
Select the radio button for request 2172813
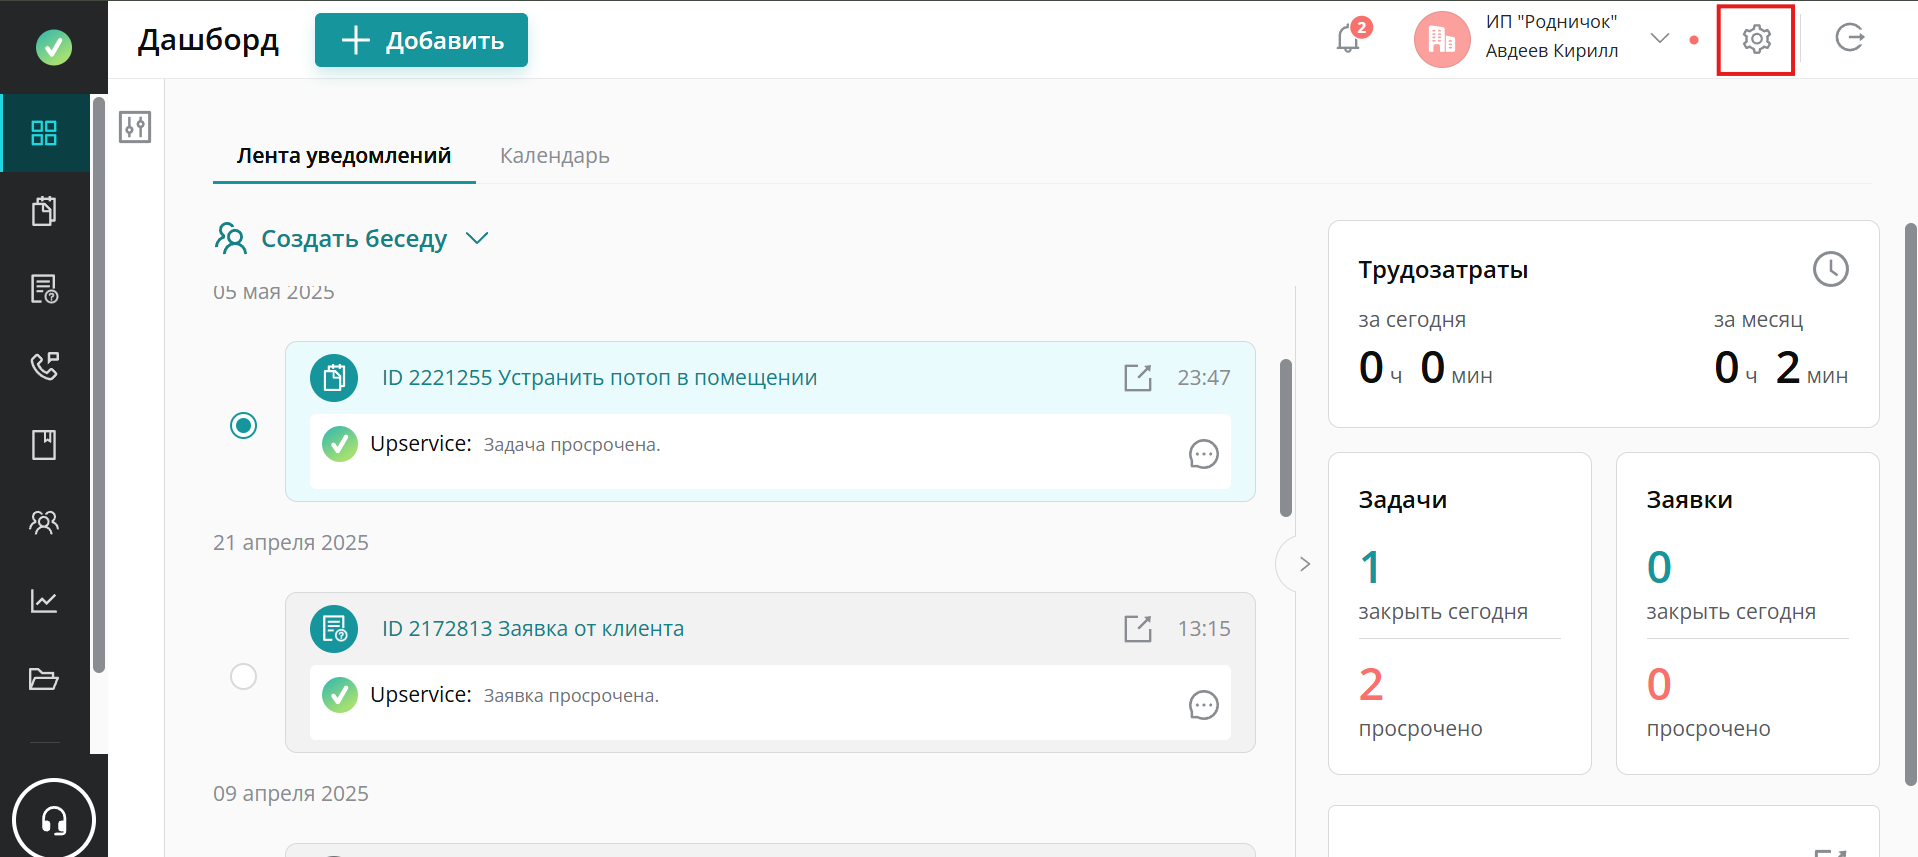pos(243,676)
